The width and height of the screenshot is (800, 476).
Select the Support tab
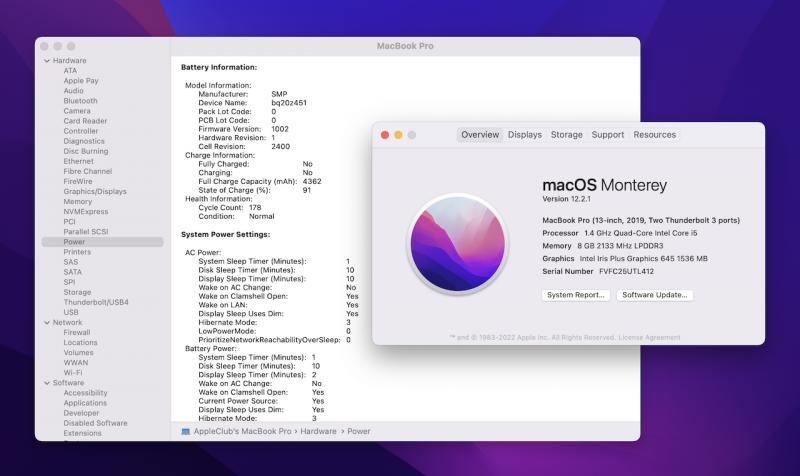click(607, 135)
